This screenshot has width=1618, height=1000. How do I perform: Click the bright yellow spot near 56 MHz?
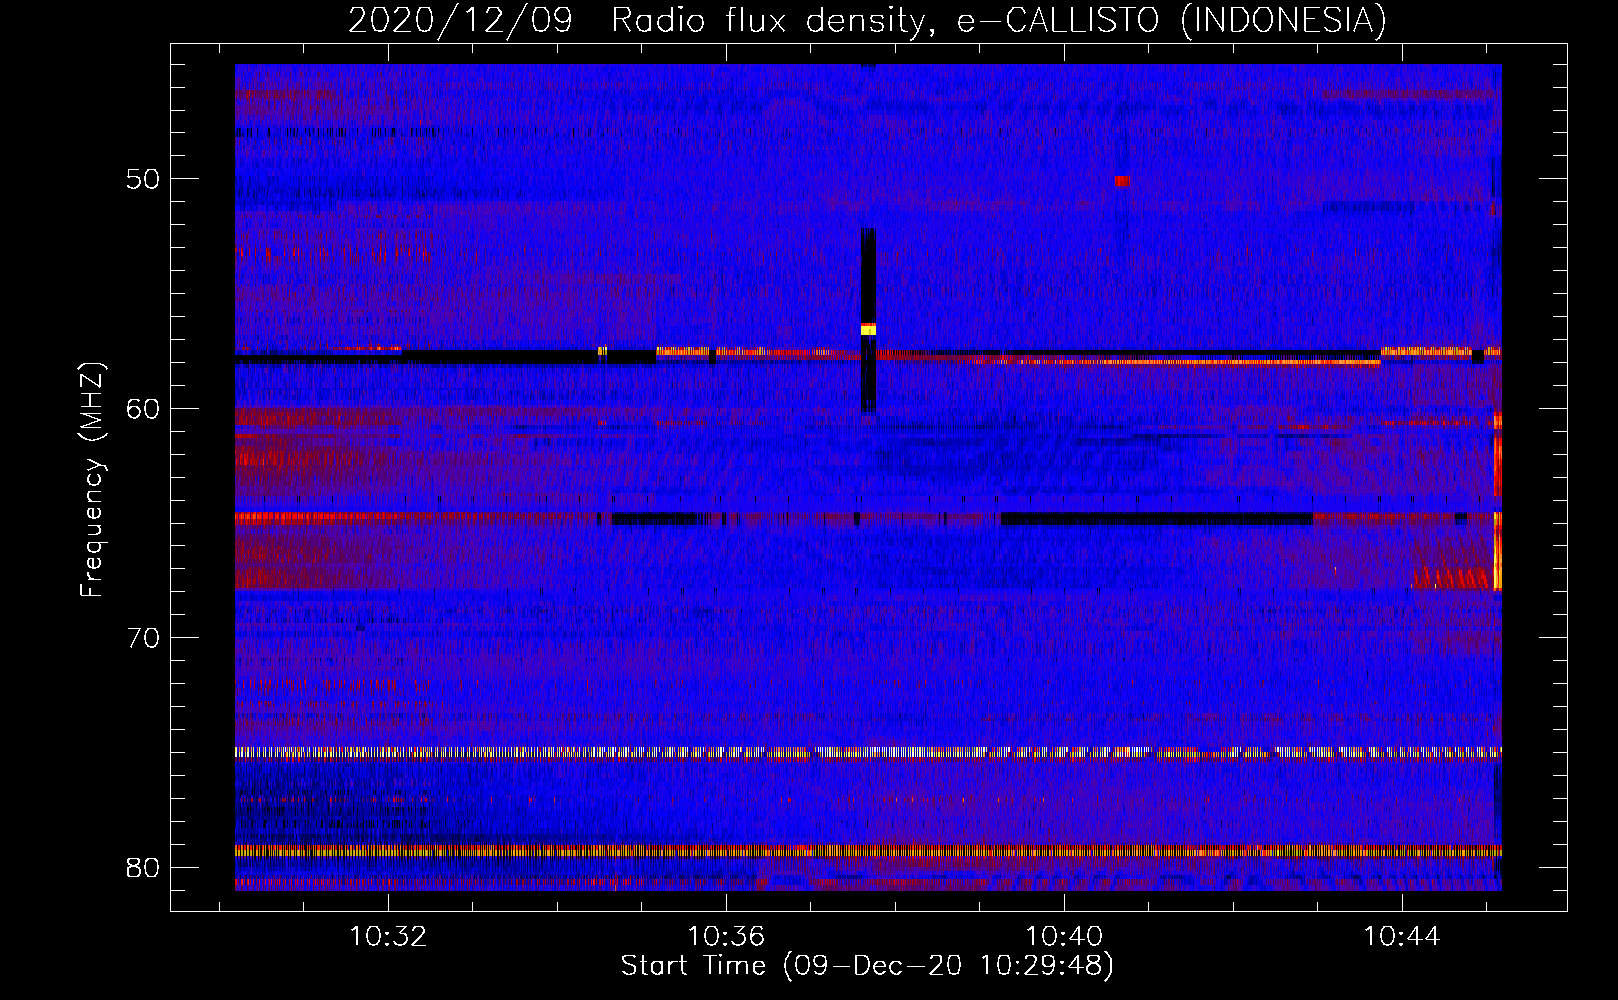tap(868, 329)
